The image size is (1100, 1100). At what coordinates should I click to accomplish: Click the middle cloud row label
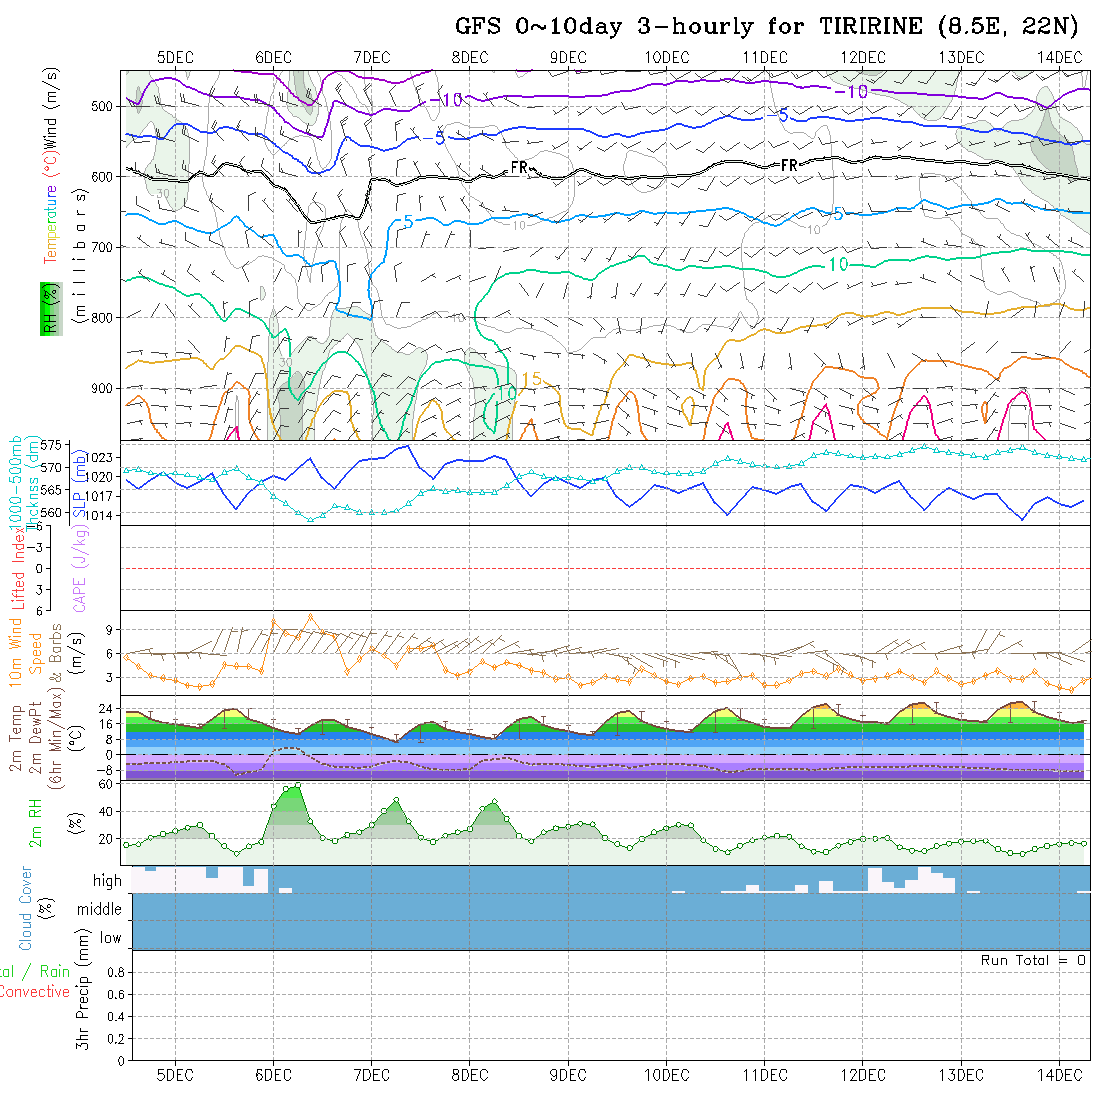coord(99,909)
